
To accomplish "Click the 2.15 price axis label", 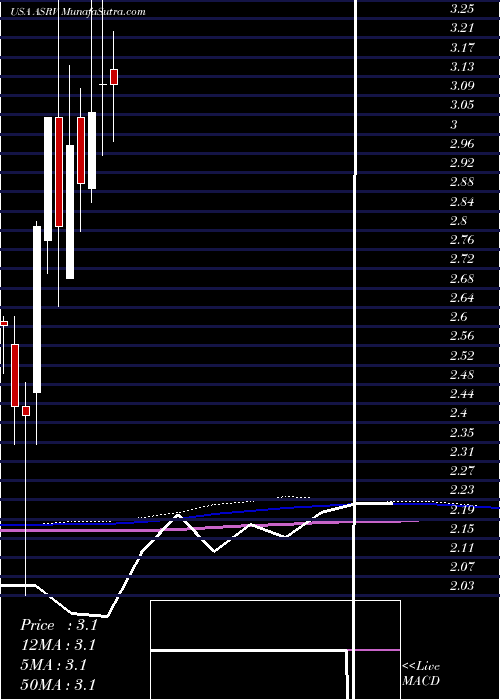I will (x=461, y=529).
